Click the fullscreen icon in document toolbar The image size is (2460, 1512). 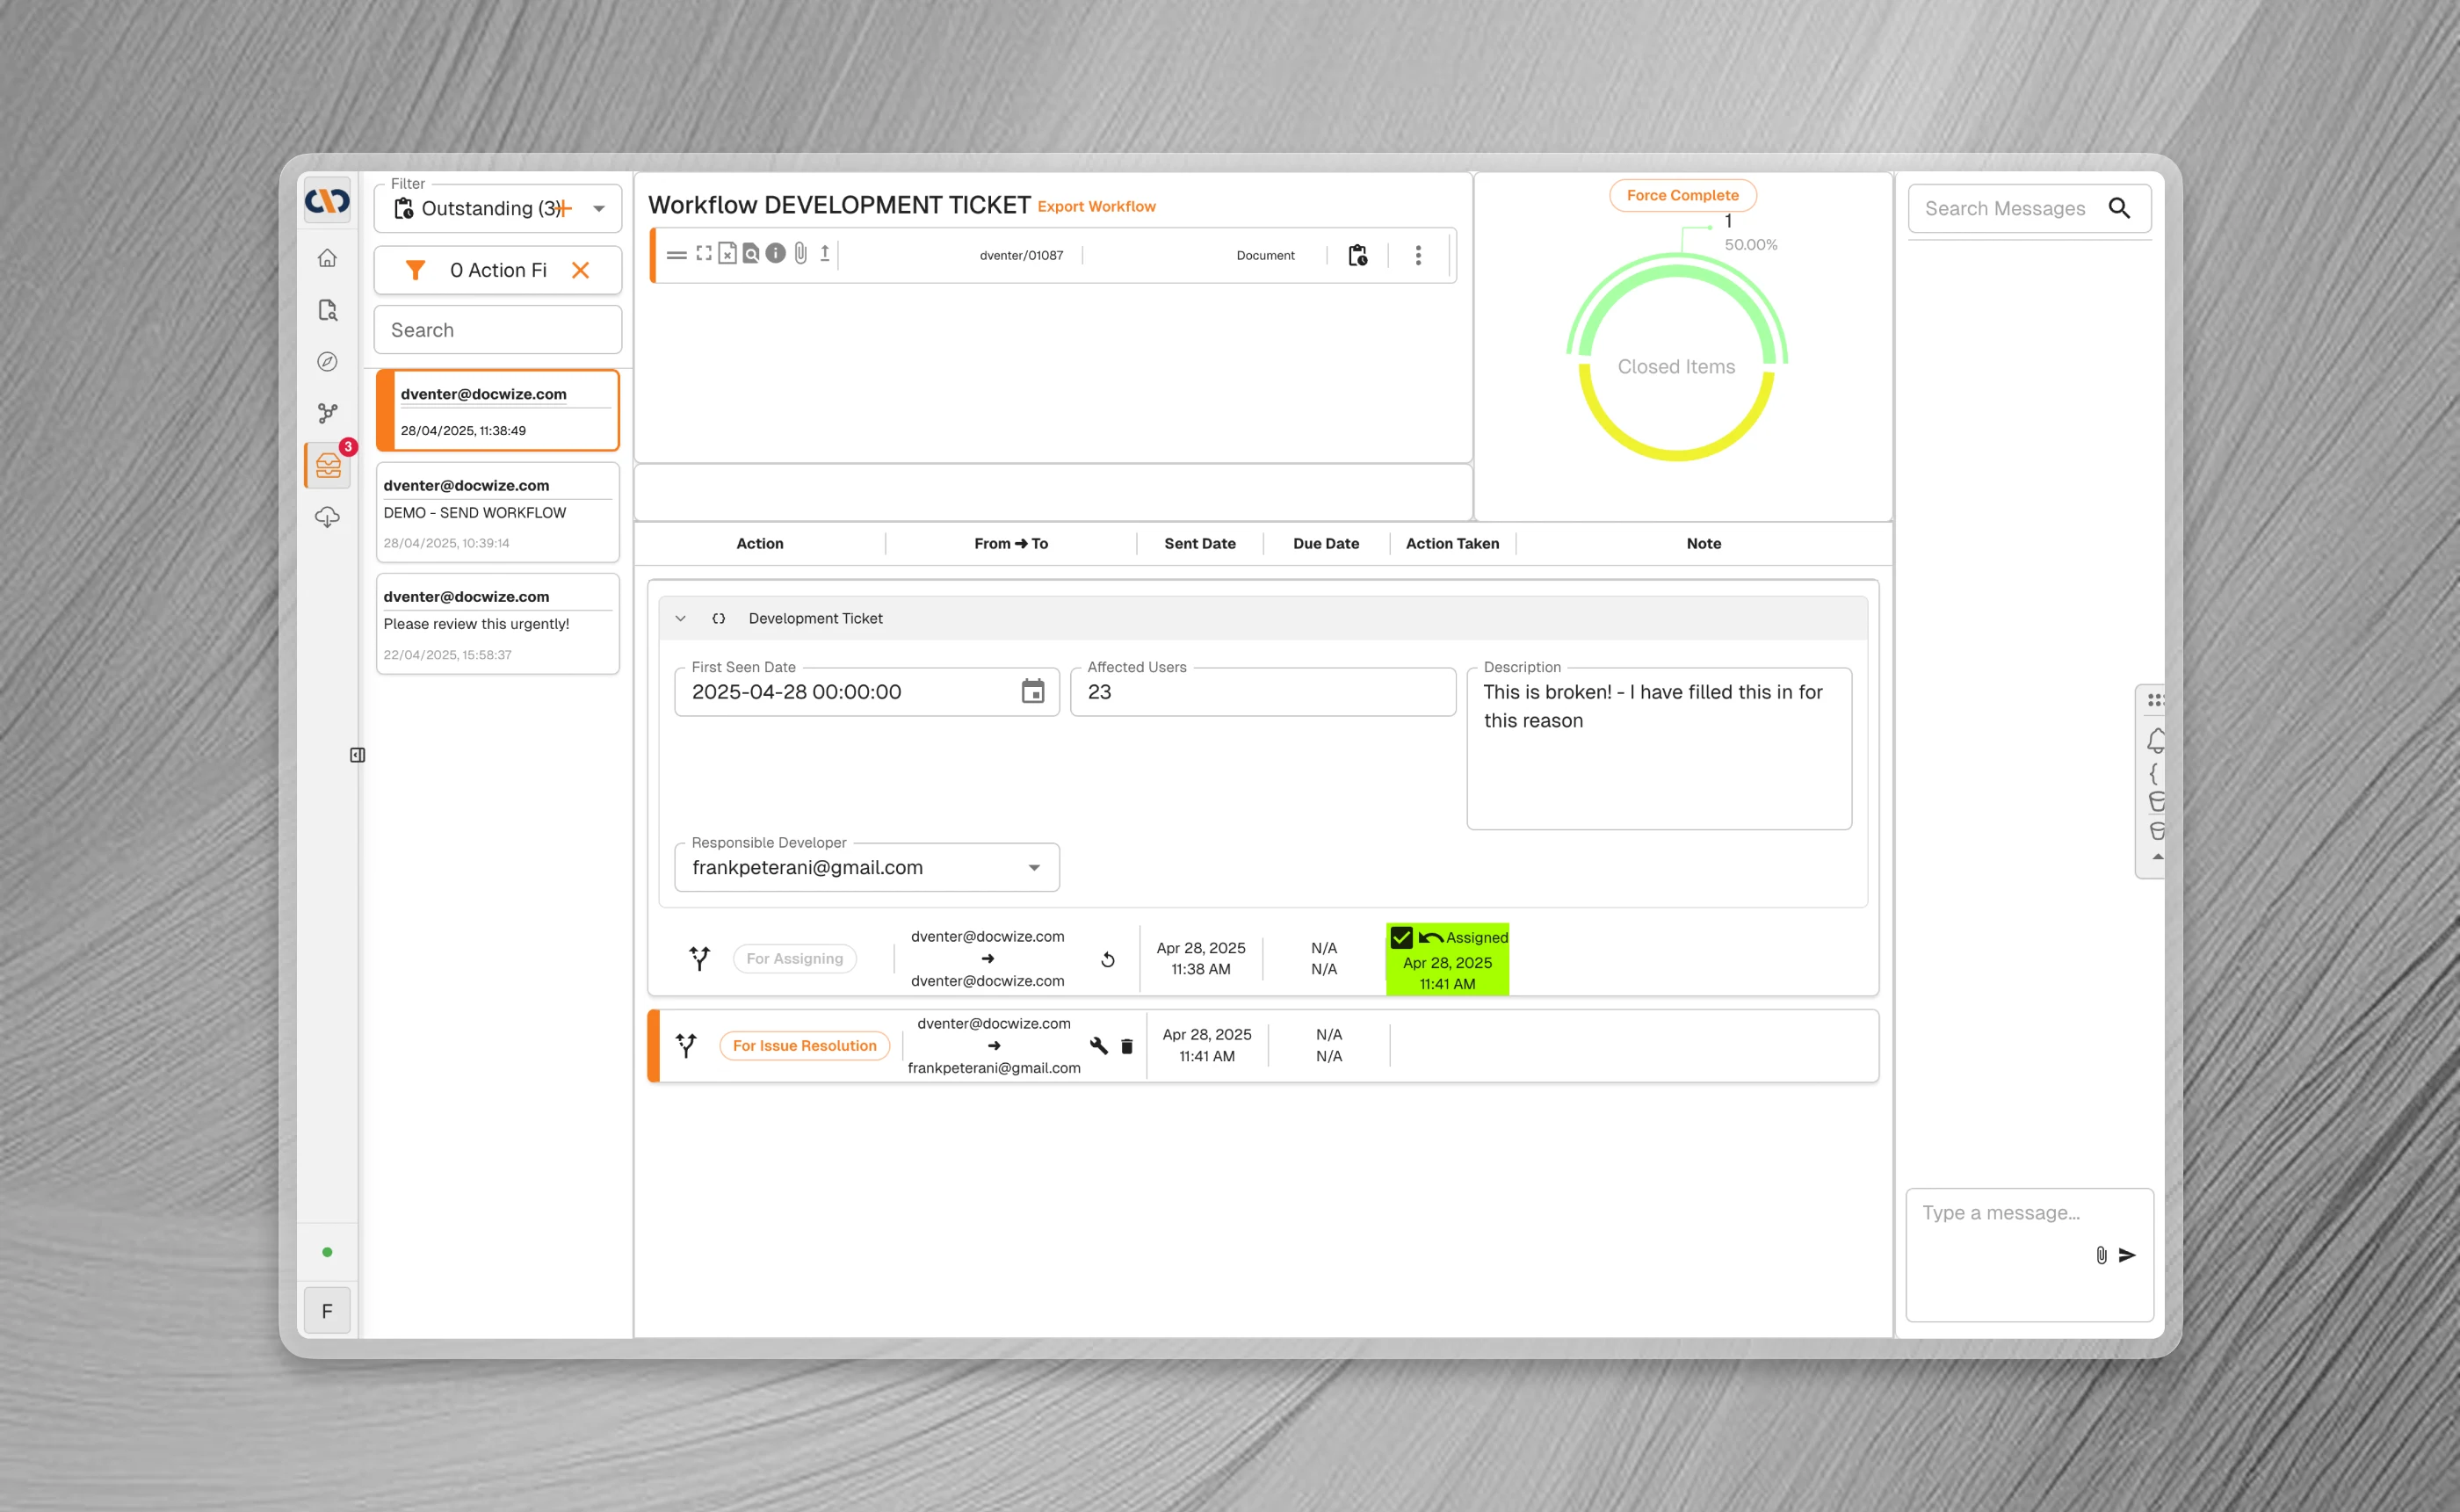coord(704,254)
